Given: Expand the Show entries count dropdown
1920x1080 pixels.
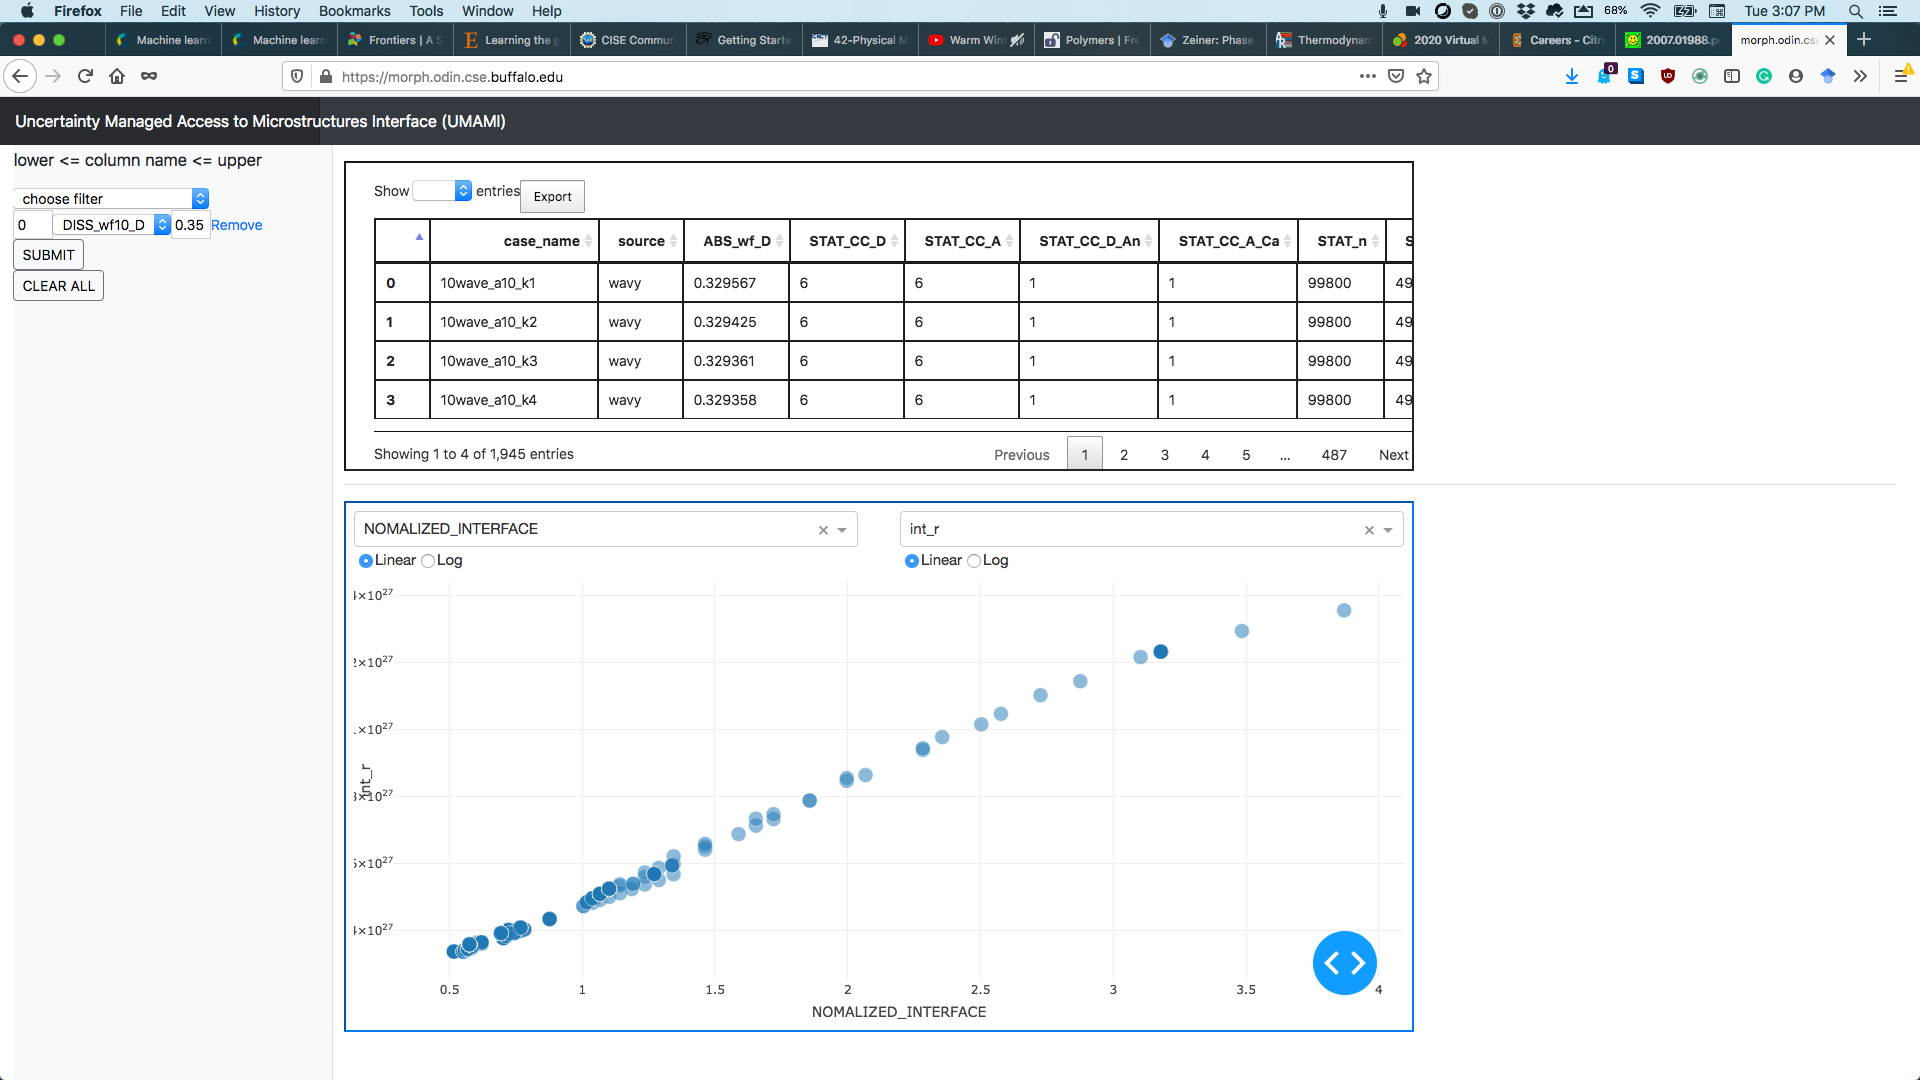Looking at the screenshot, I should [x=442, y=191].
